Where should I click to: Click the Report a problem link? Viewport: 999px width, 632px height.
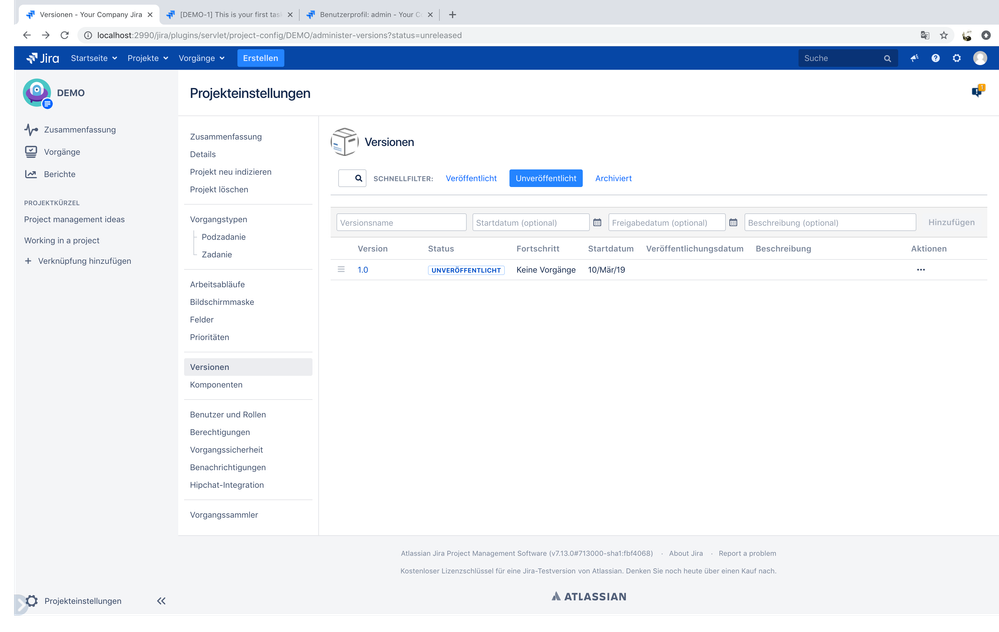[747, 554]
